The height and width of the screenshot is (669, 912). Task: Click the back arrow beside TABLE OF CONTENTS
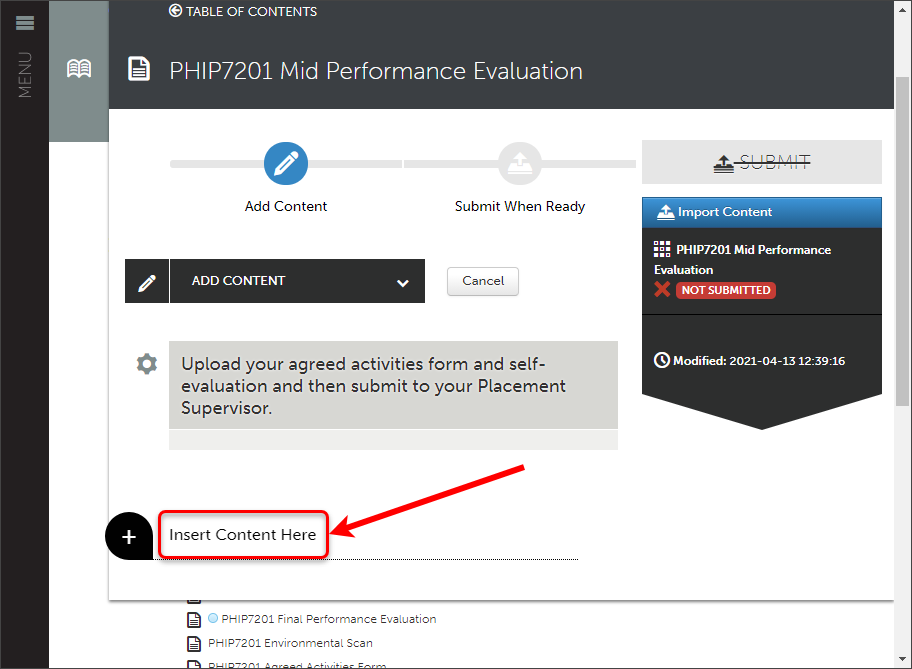tap(175, 12)
